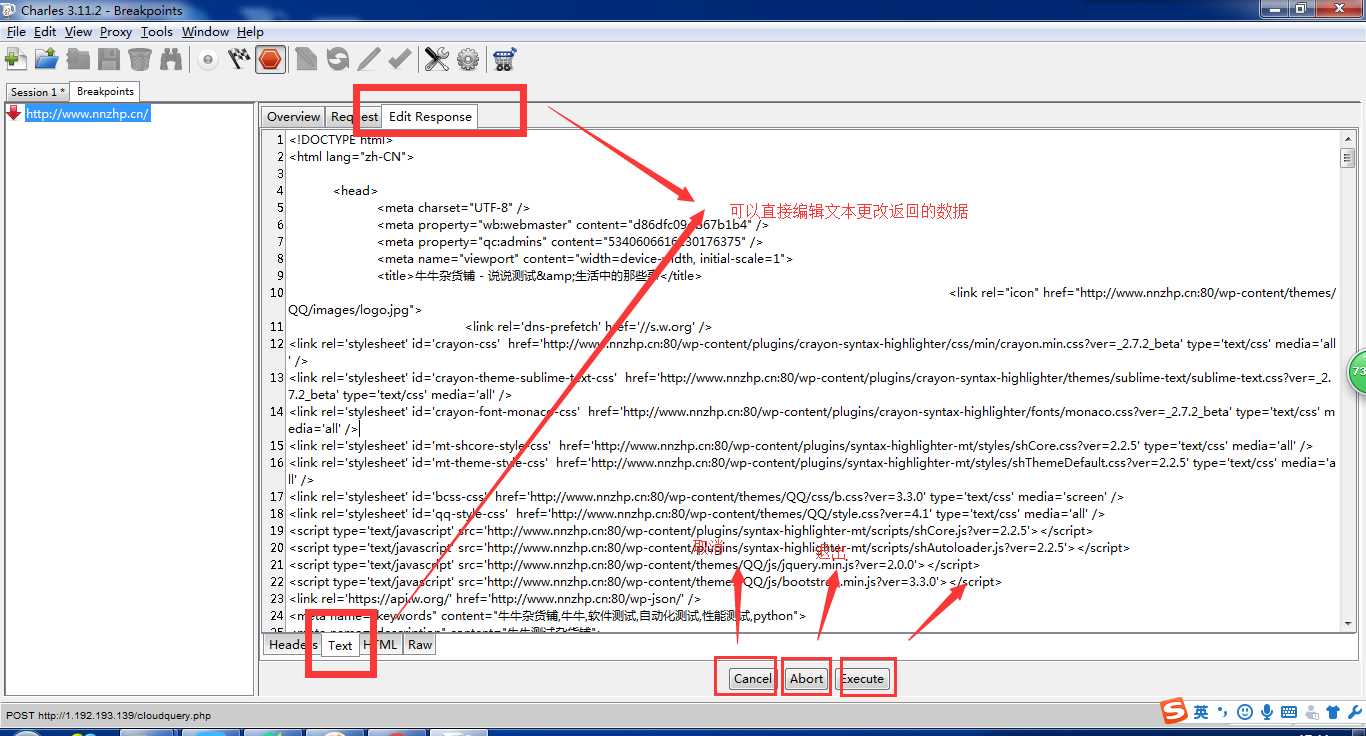The image size is (1366, 736).
Task: Open settings using the gear icon
Action: [468, 59]
